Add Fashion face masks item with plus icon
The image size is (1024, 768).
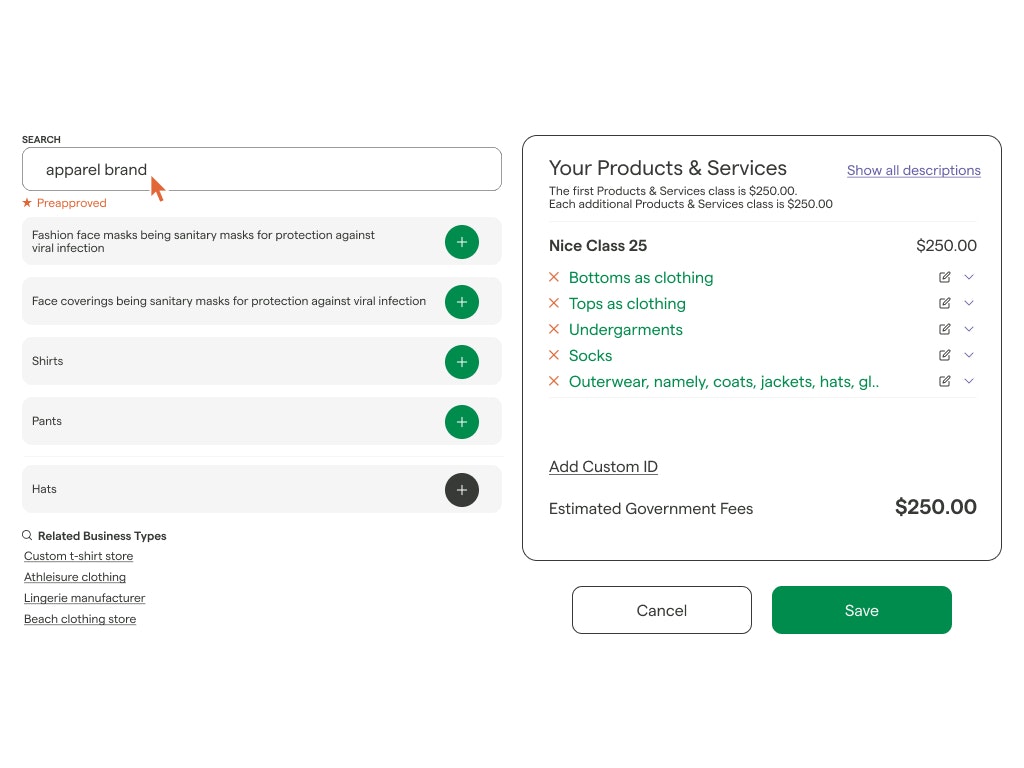(x=462, y=242)
